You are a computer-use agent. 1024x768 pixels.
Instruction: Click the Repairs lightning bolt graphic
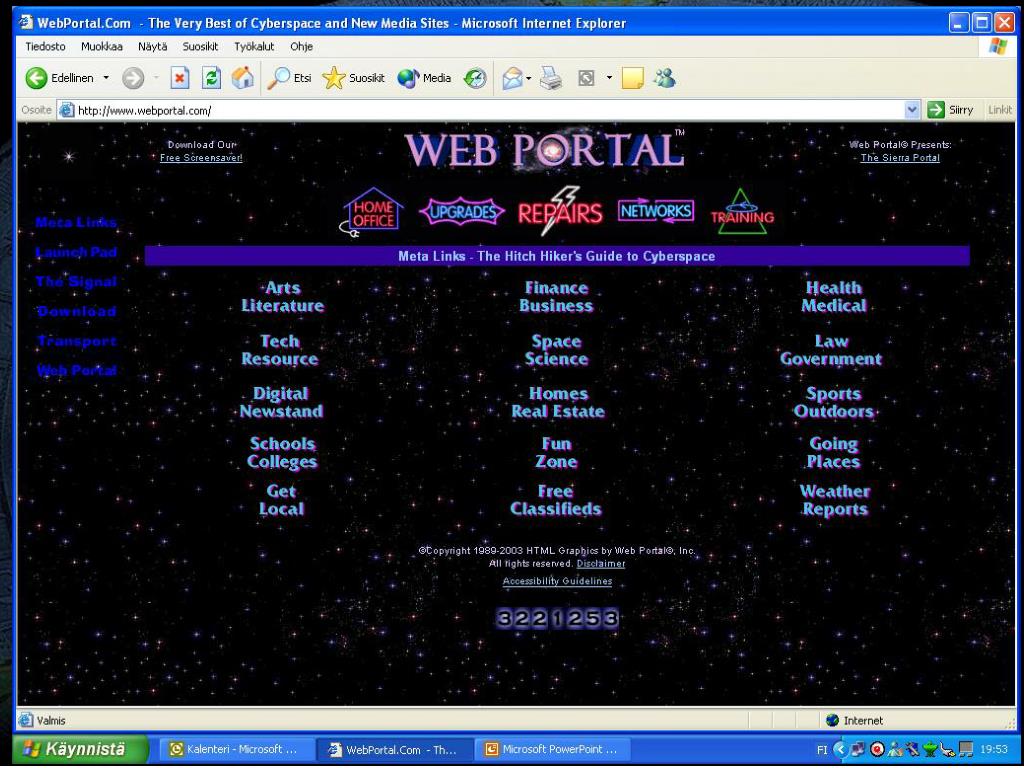pyautogui.click(x=560, y=211)
